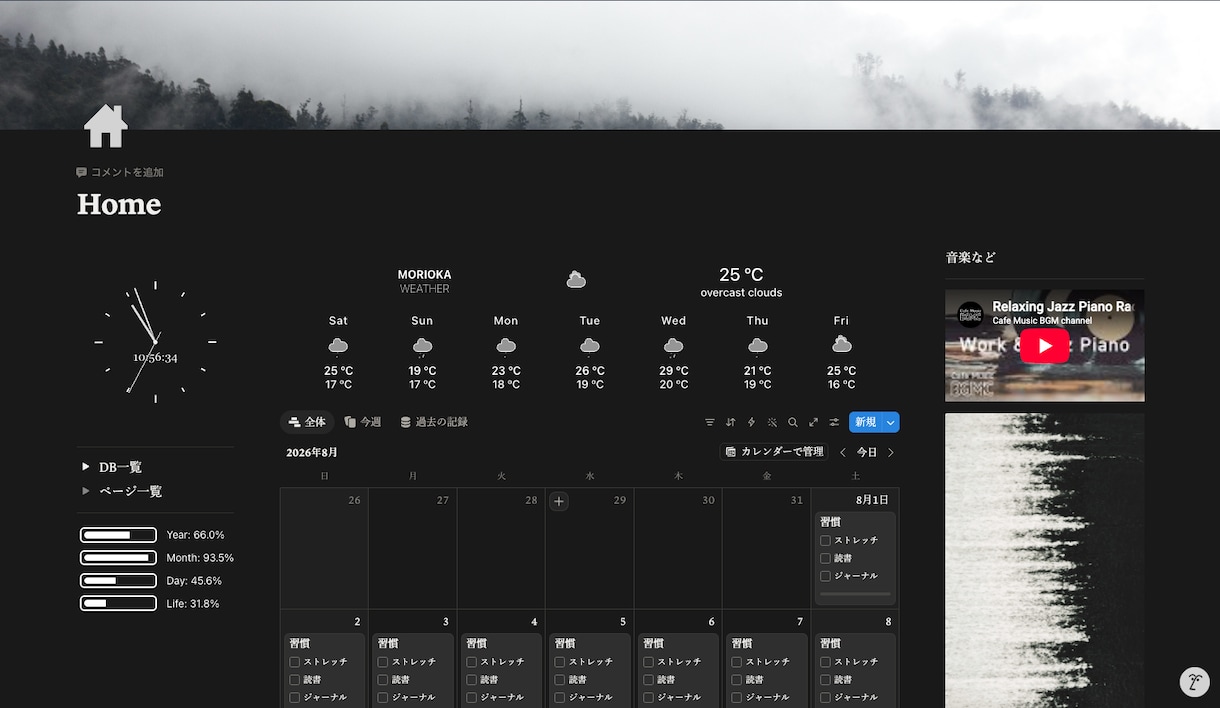This screenshot has width=1220, height=708.
Task: Click the Month 93.5% progress bar
Action: pyautogui.click(x=118, y=558)
